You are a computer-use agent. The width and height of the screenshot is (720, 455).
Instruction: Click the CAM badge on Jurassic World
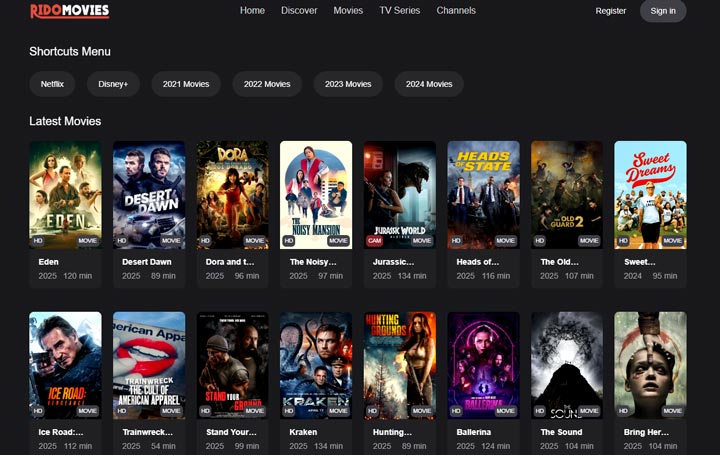pyautogui.click(x=375, y=241)
